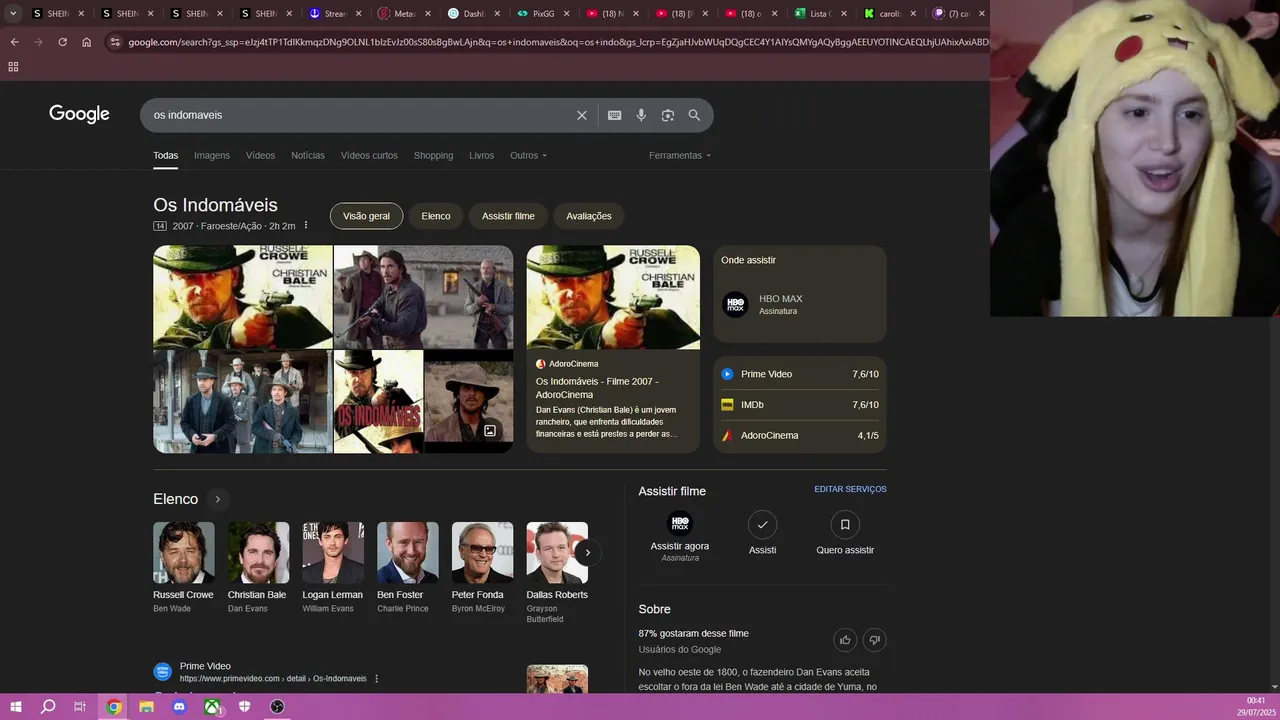
Task: Open site information icon in address bar
Action: (115, 42)
